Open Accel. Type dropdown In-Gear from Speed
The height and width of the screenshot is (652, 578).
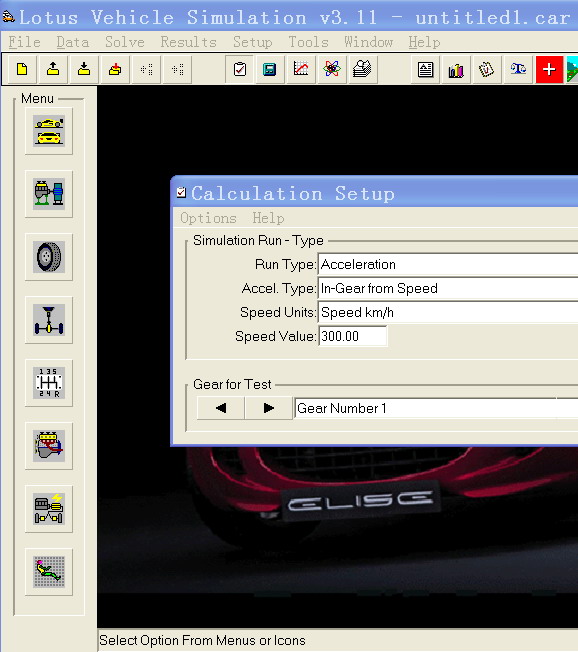click(448, 289)
